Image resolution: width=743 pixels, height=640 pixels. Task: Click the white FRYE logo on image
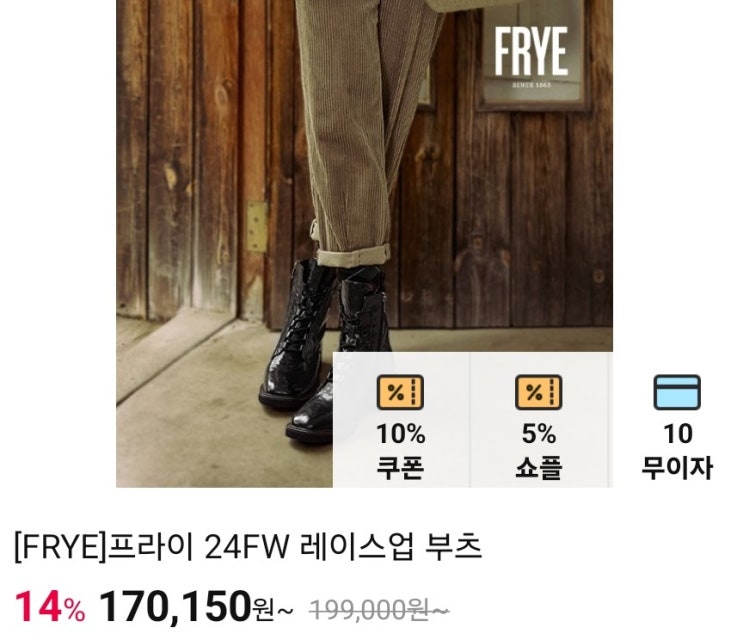(x=531, y=51)
